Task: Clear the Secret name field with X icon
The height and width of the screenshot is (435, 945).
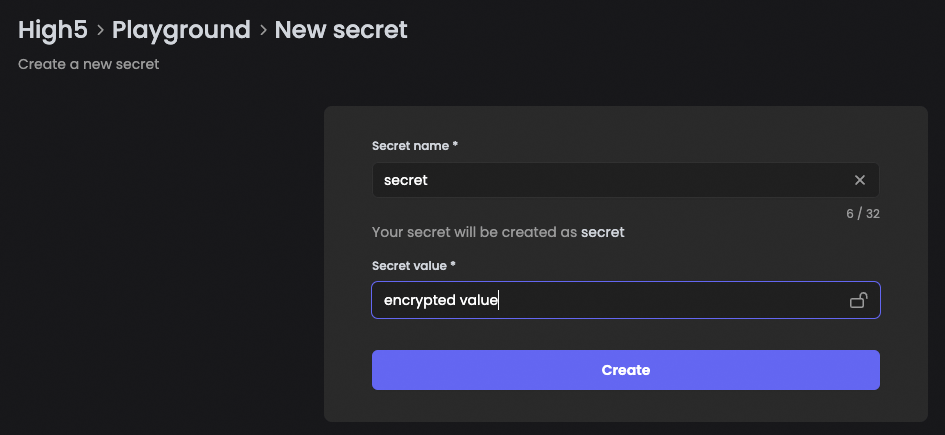Action: [x=860, y=180]
